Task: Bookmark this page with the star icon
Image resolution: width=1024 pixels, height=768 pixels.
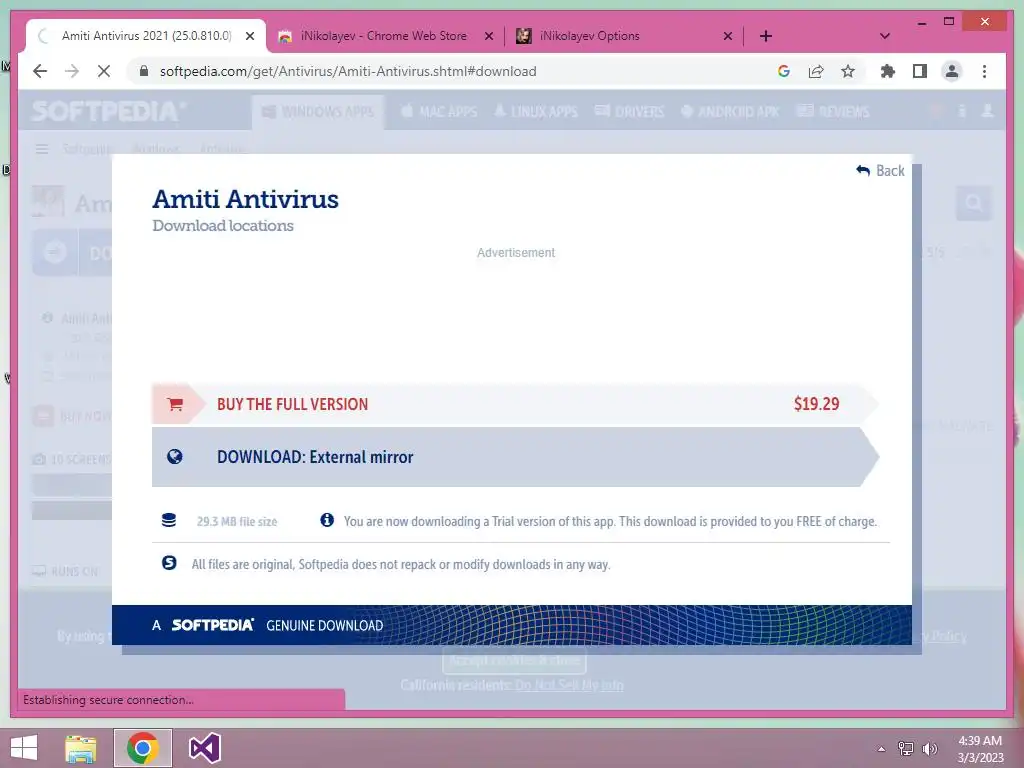Action: pyautogui.click(x=848, y=71)
